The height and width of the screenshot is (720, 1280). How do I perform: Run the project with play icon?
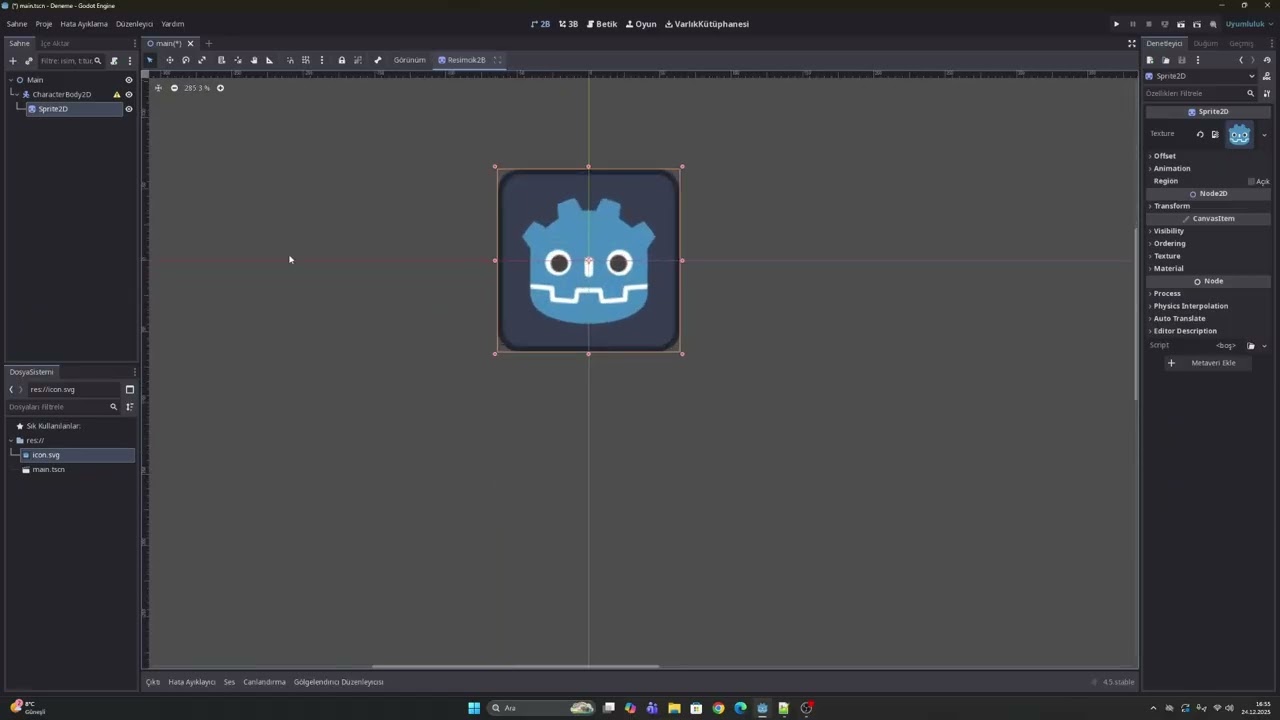1116,24
